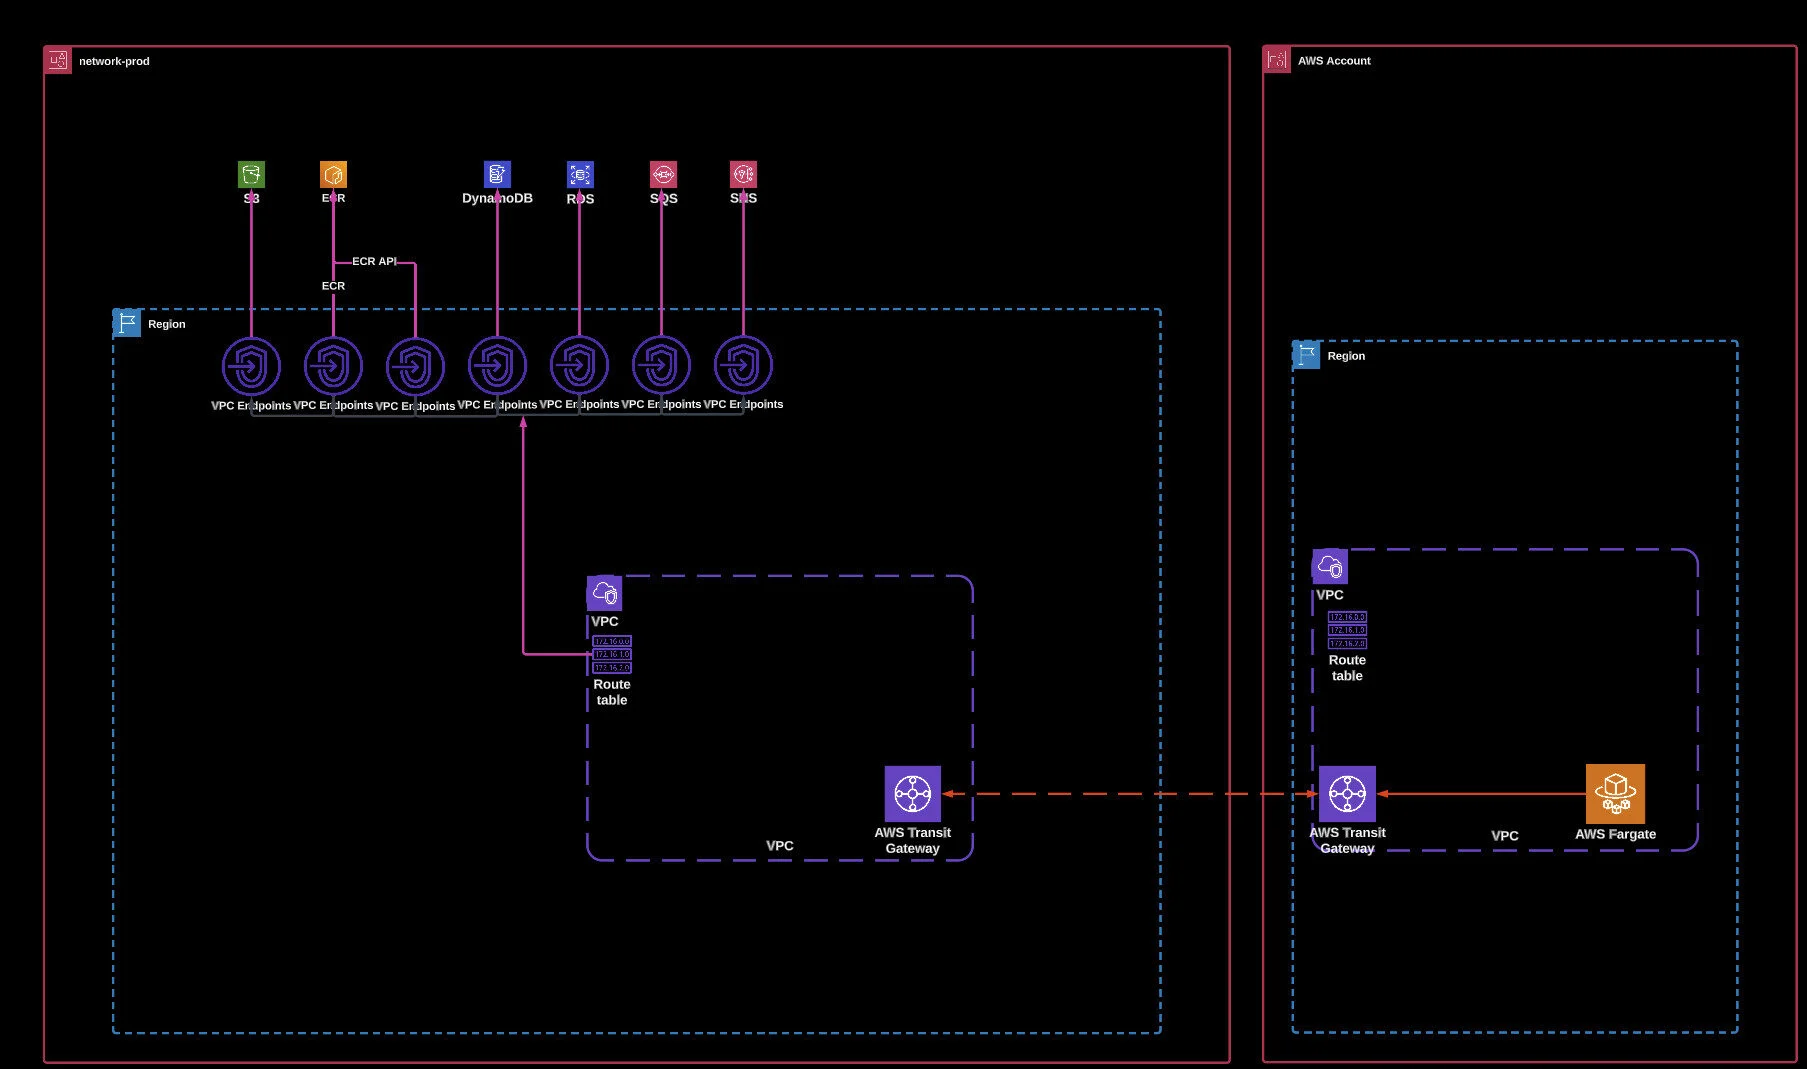Click Transit Gateway icon in AWS Account
The image size is (1807, 1069).
1347,794
